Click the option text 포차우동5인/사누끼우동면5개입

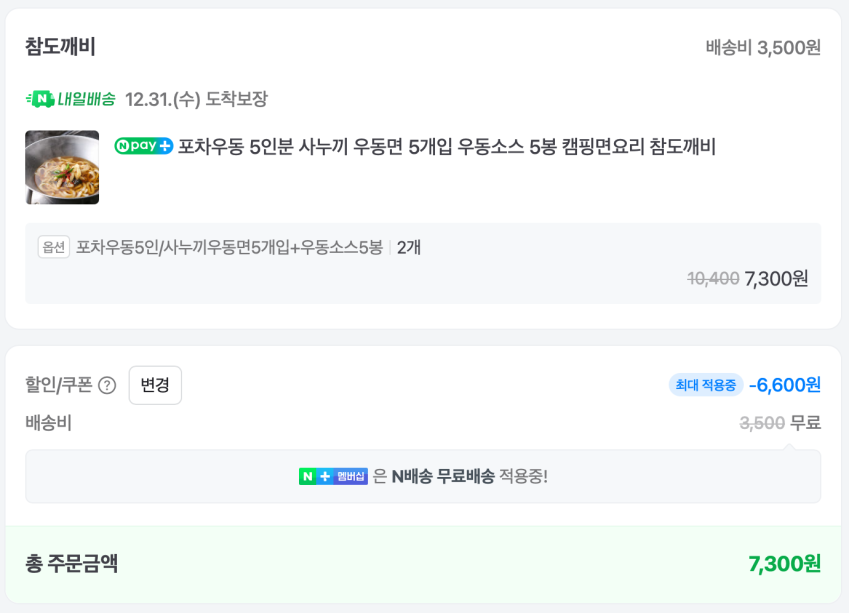pos(229,247)
